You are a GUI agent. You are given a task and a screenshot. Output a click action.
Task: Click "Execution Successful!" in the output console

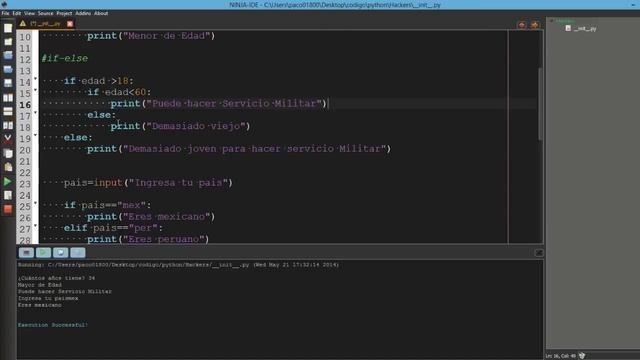(53, 325)
